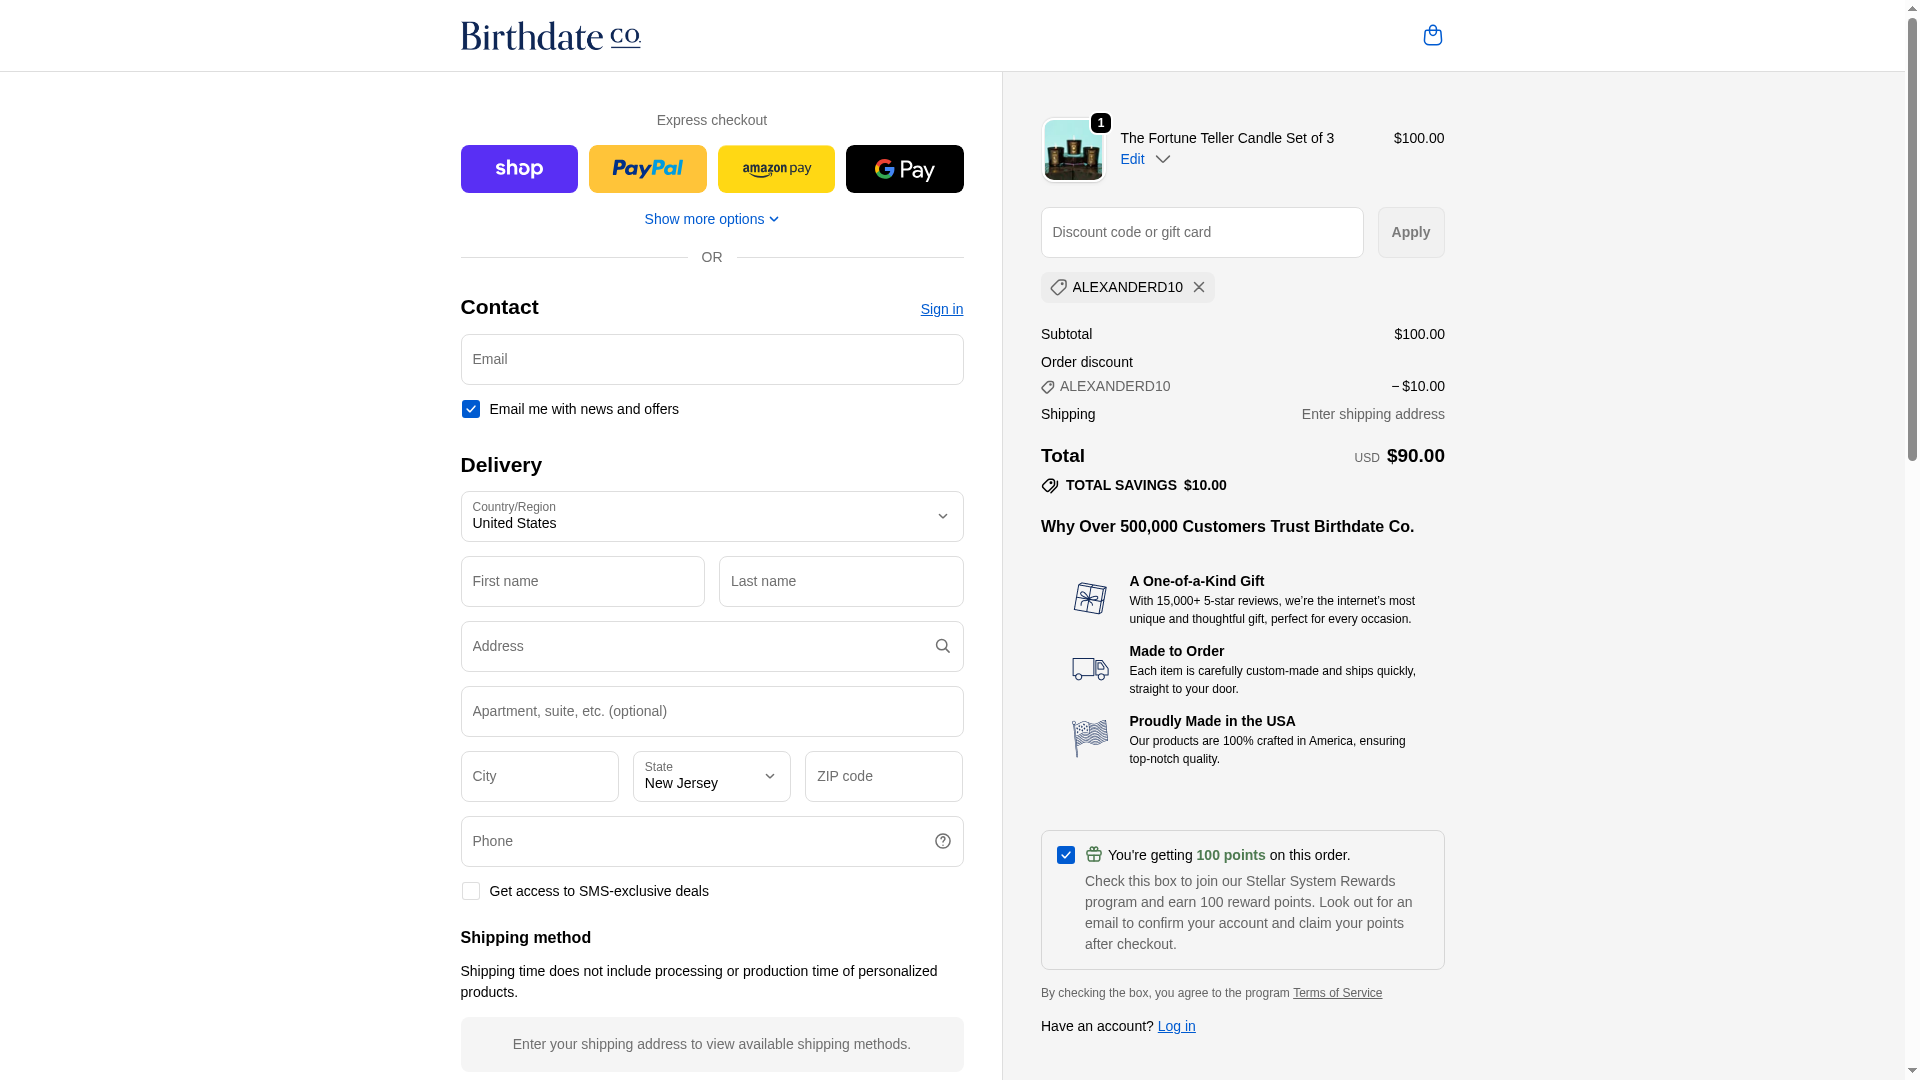Click the address search magnifier icon
This screenshot has width=1920, height=1080.
(x=942, y=646)
